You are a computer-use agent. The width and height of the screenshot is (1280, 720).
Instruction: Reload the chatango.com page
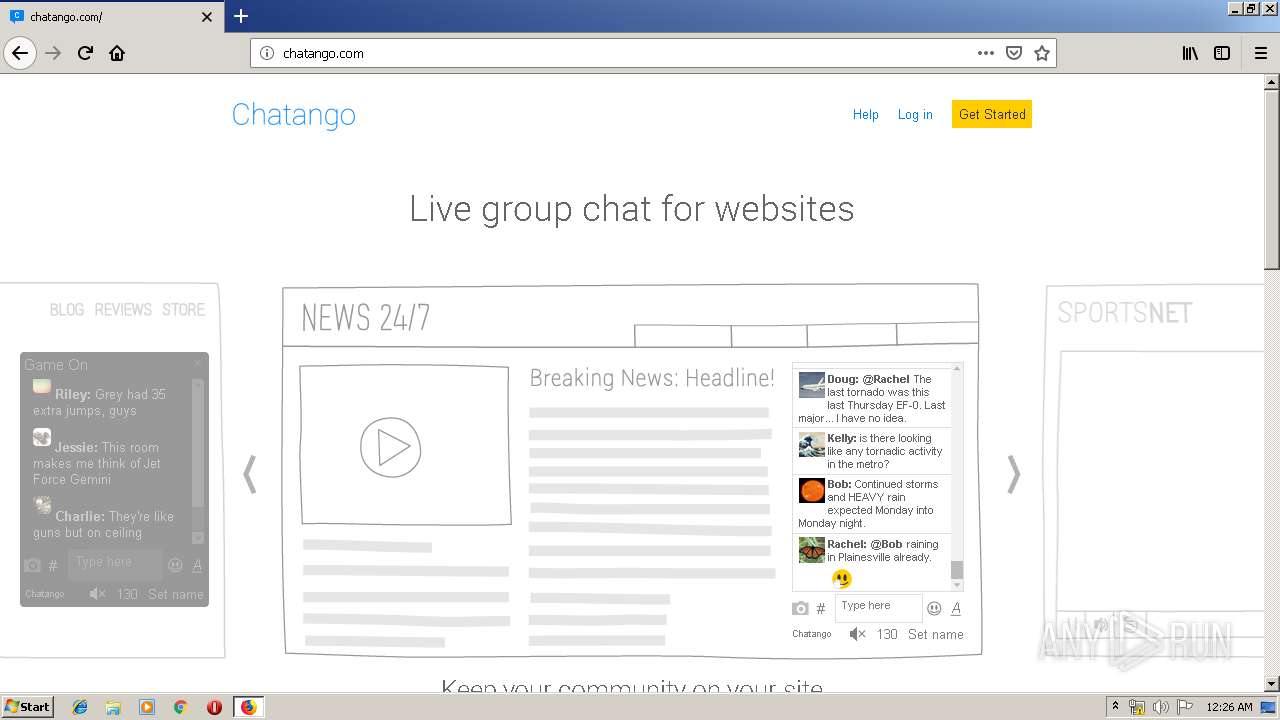pyautogui.click(x=85, y=53)
